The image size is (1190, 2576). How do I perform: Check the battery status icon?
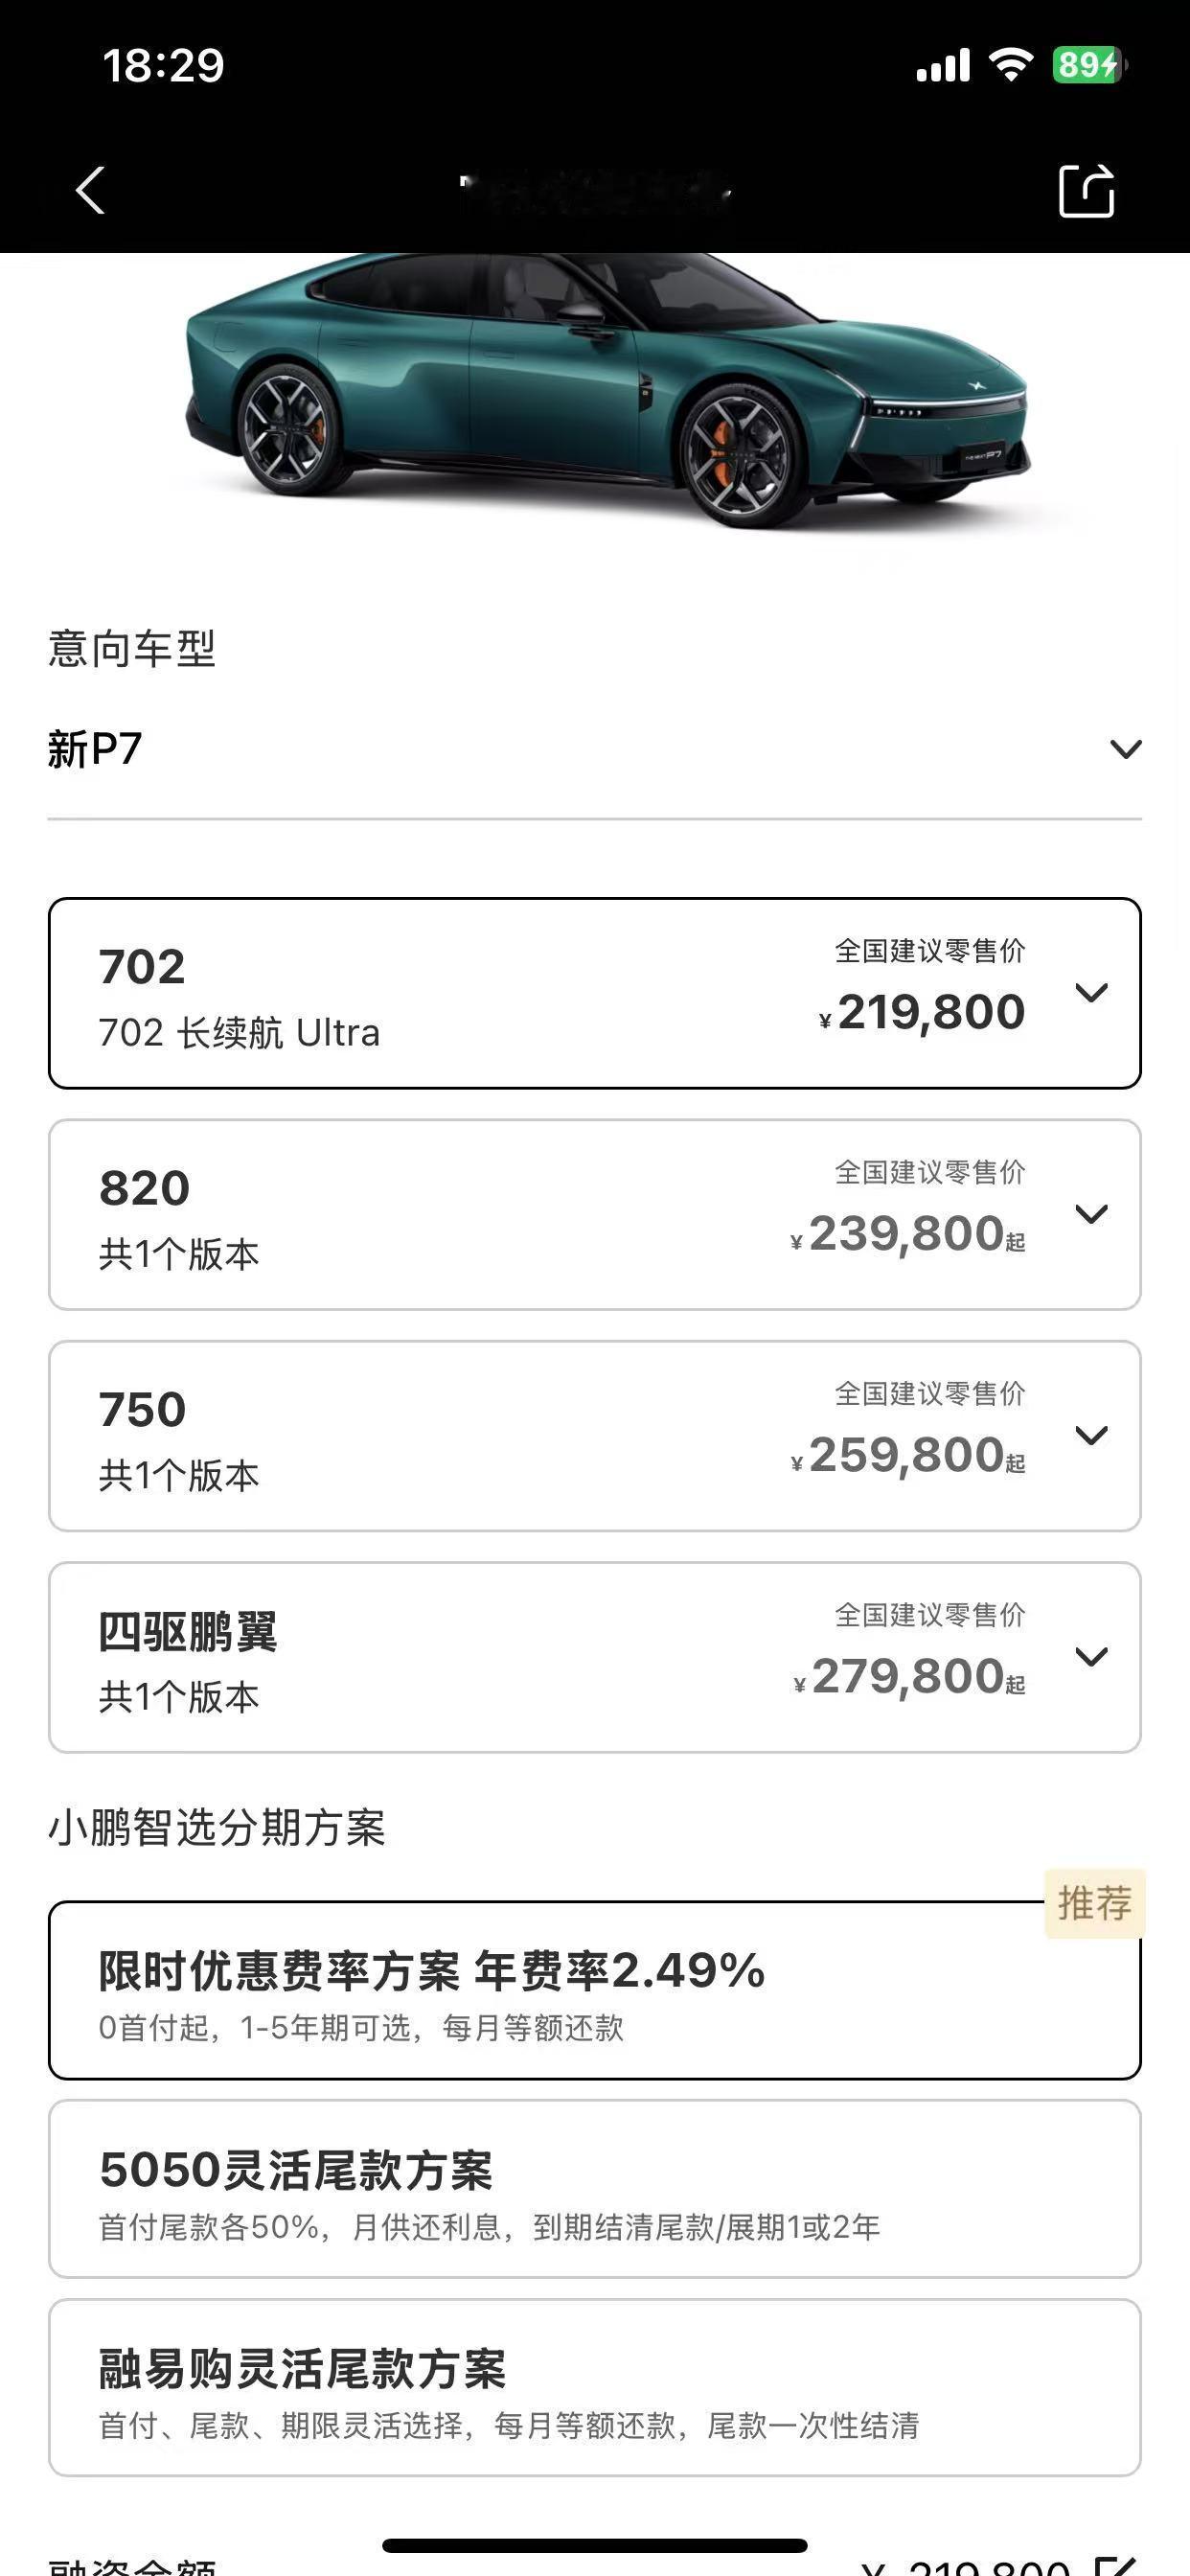pos(1089,65)
